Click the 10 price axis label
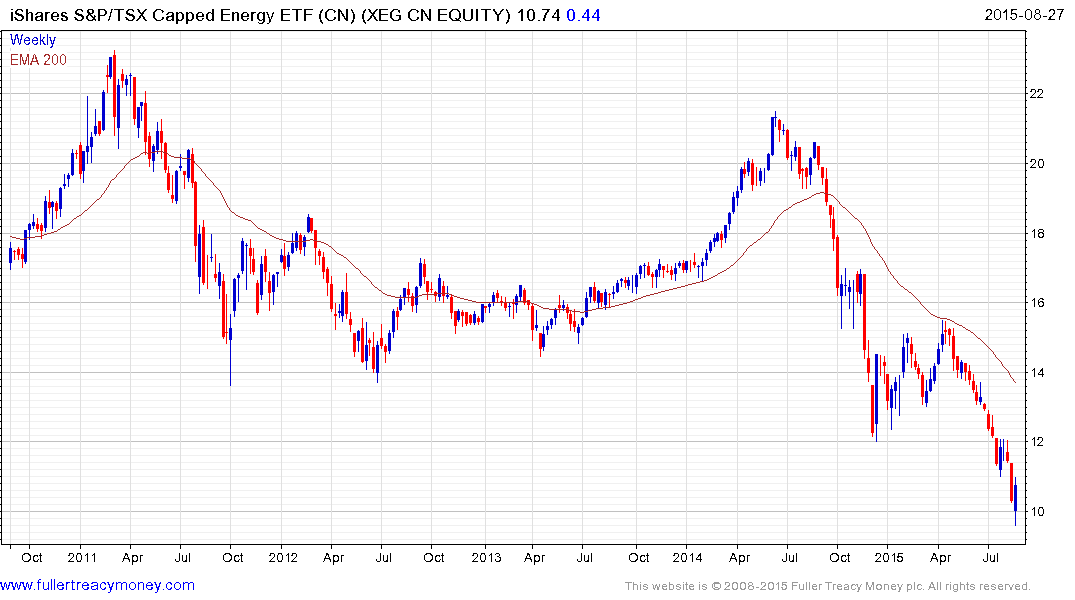Screen dimensions: 1075x600 coord(1037,512)
